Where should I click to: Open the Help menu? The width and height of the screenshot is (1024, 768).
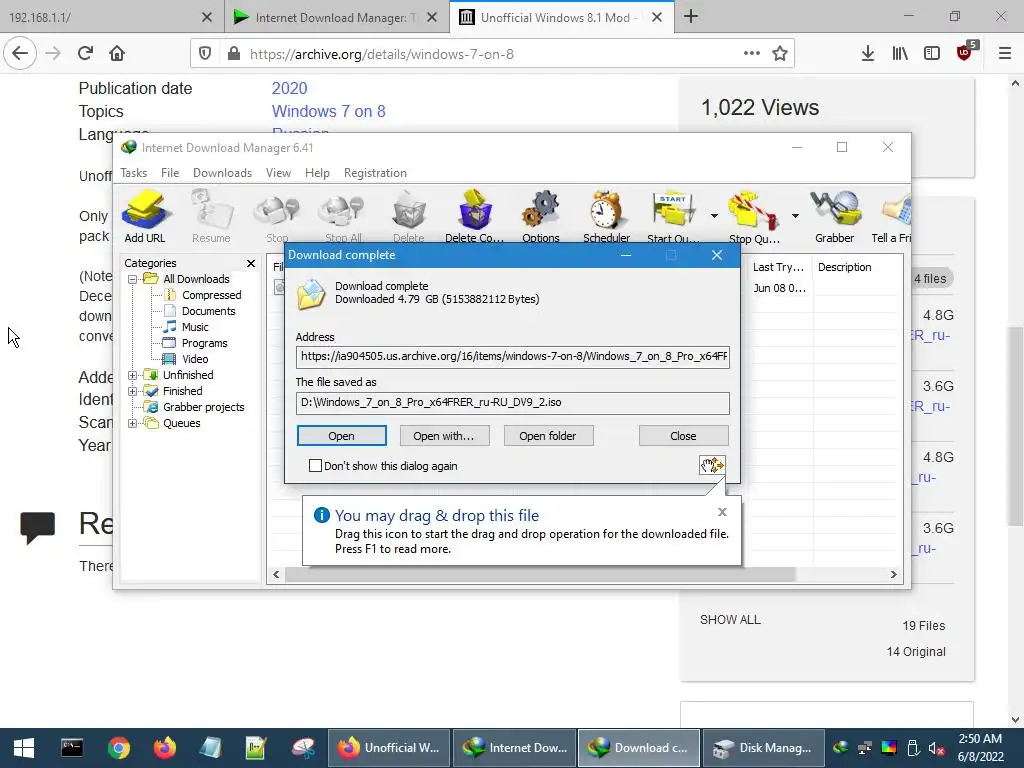coord(317,173)
